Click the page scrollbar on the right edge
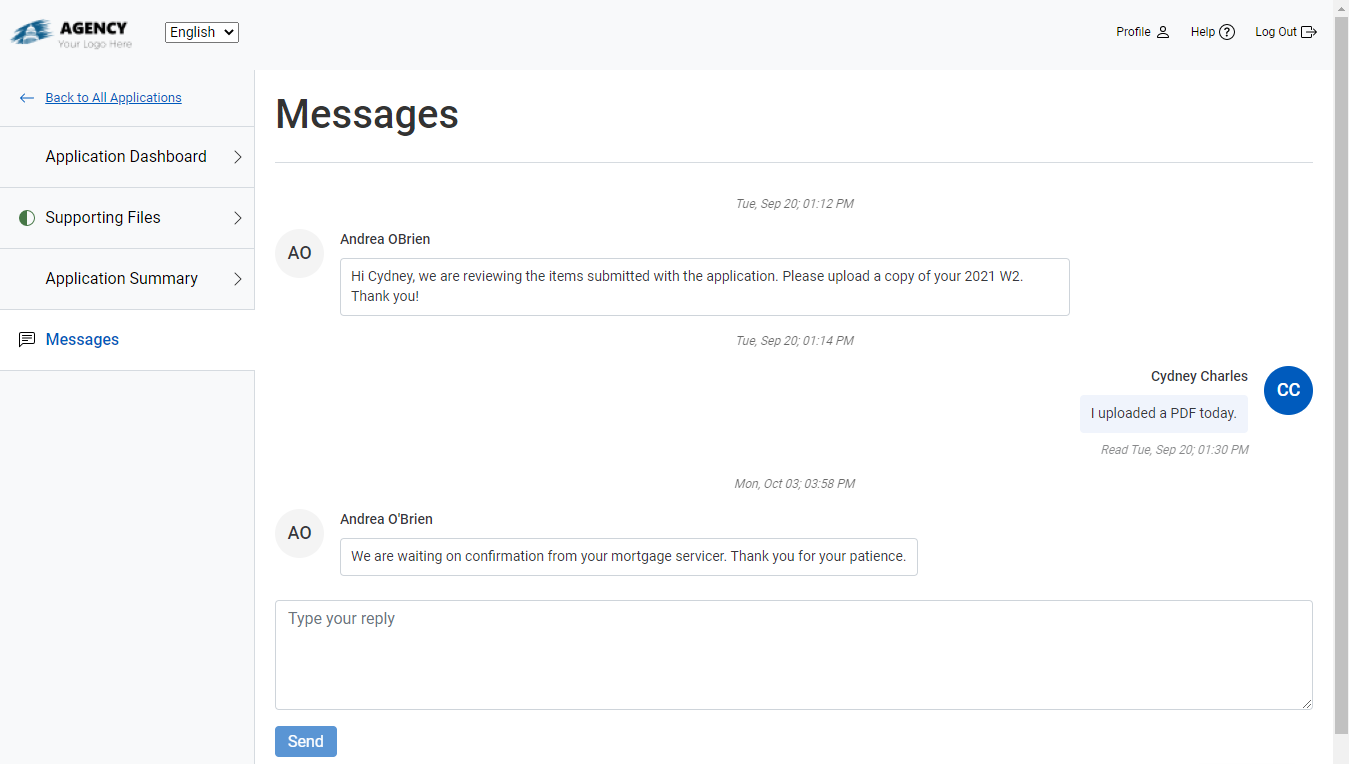The width and height of the screenshot is (1349, 764). pos(1342,400)
